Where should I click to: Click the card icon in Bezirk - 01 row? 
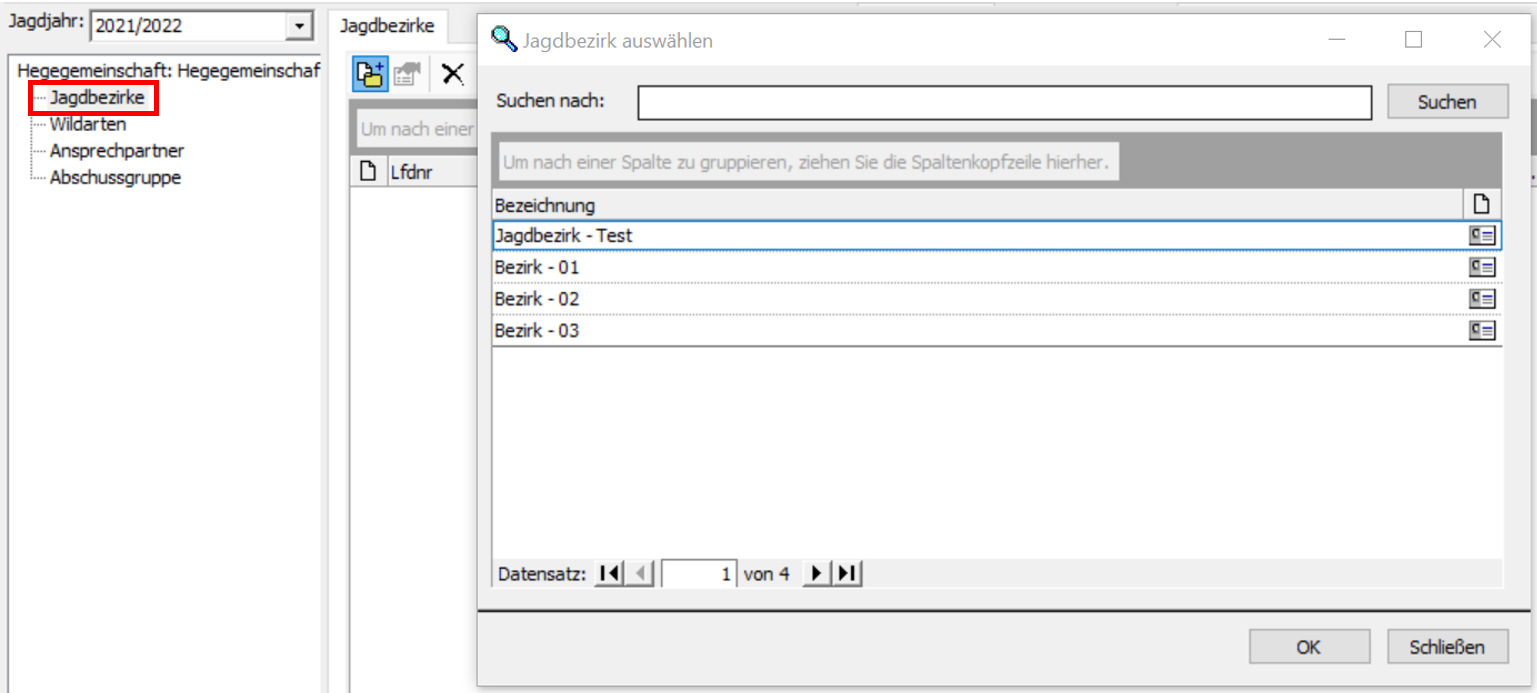point(1481,268)
